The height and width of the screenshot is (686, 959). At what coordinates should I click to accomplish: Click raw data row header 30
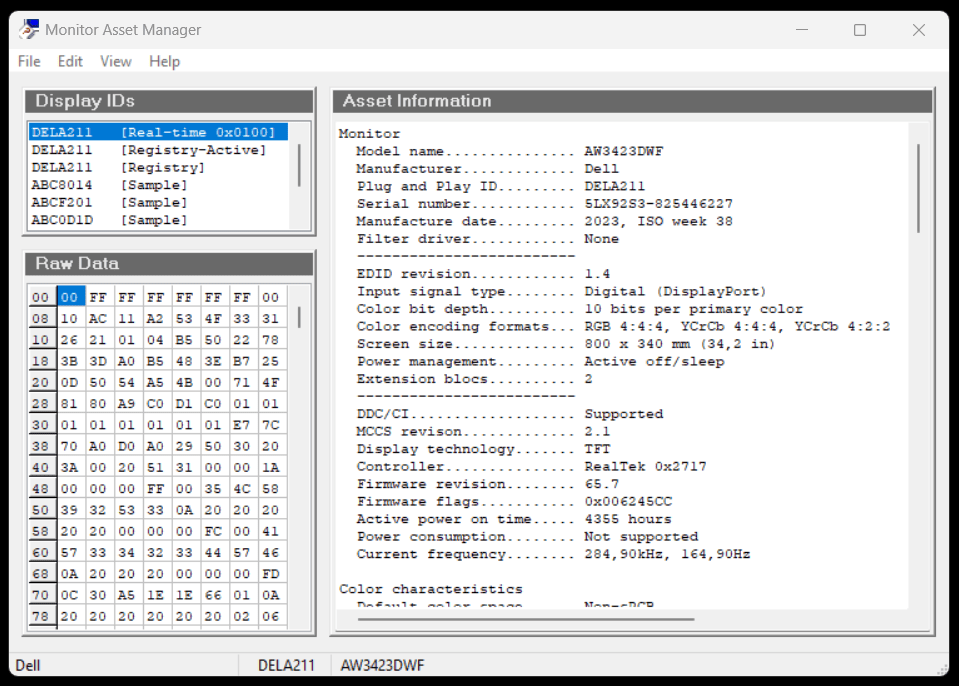tap(42, 425)
